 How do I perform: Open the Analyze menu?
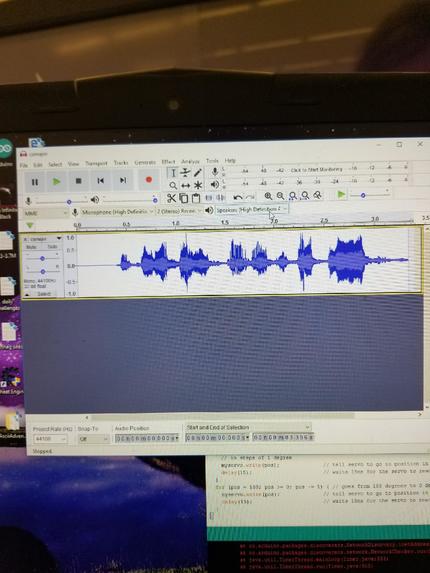pyautogui.click(x=190, y=161)
